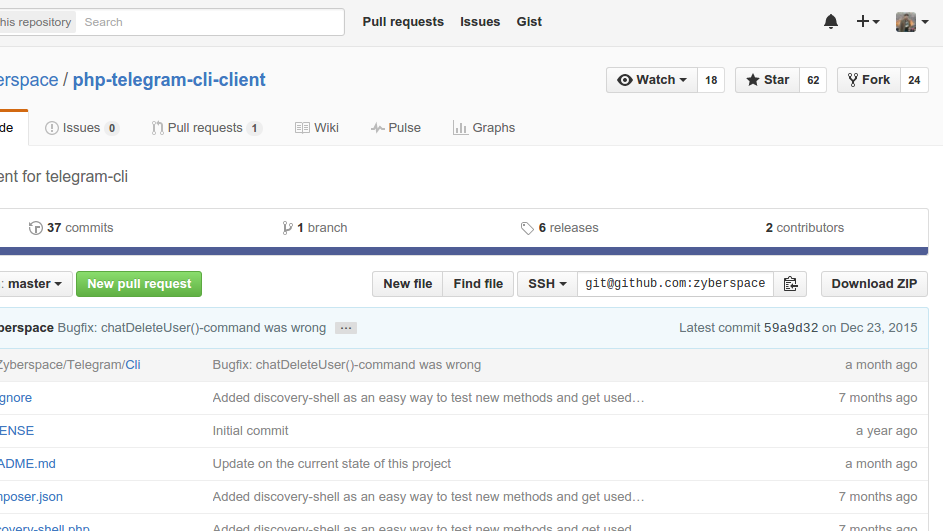Open the php-telegram-cli-client repository link
The width and height of the screenshot is (943, 531).
click(169, 80)
